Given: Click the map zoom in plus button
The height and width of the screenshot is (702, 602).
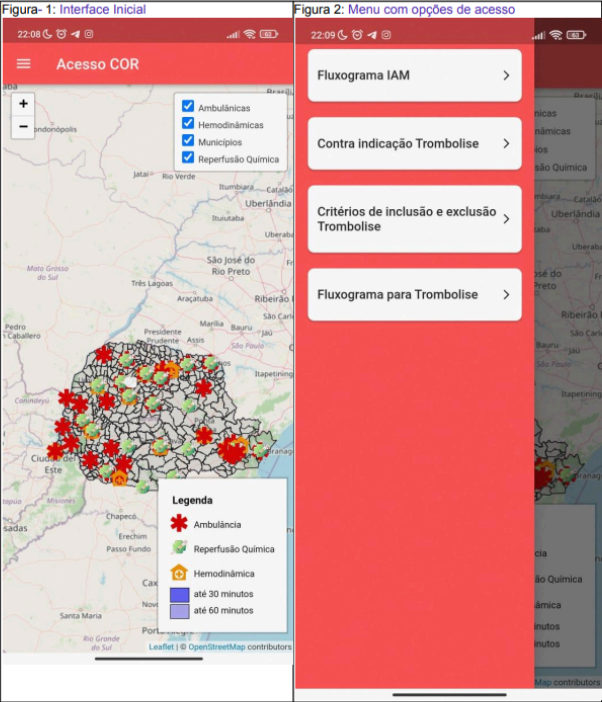Looking at the screenshot, I should 24,103.
